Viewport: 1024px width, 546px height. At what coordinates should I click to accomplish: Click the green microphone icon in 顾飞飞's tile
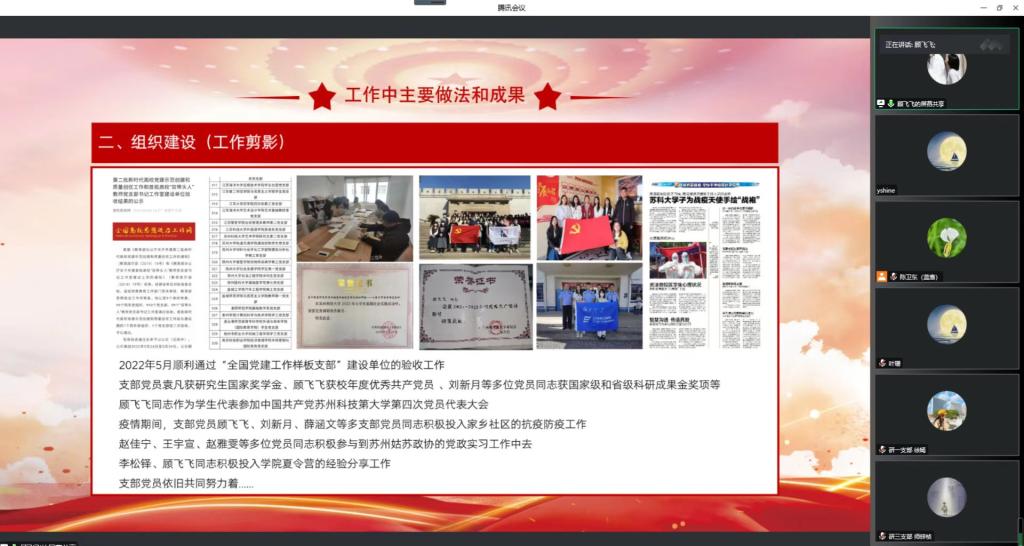[x=891, y=103]
